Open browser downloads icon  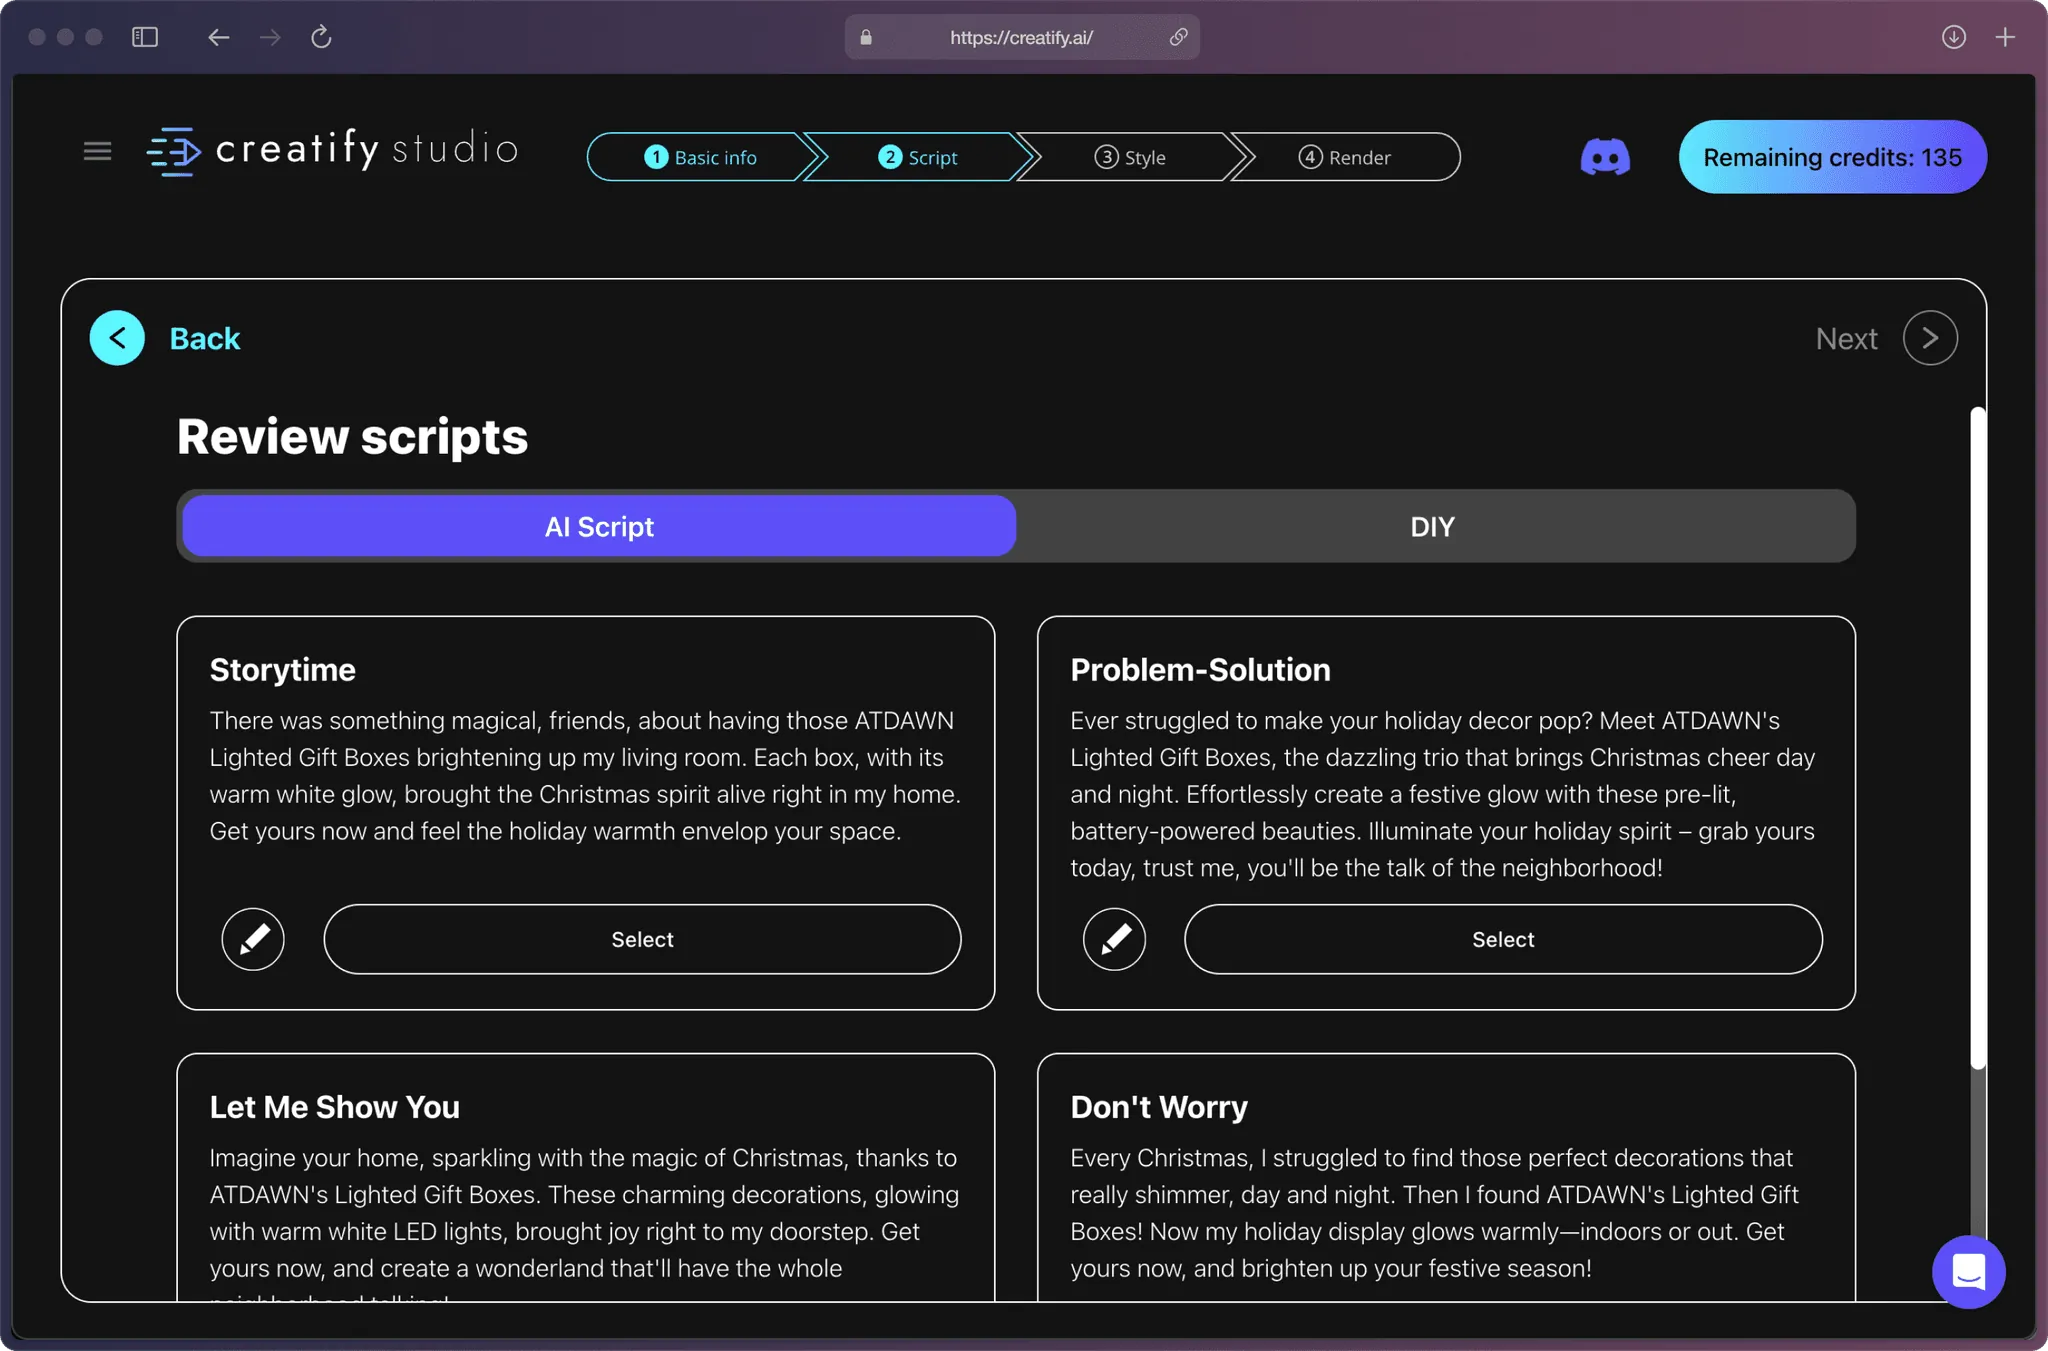1953,37
